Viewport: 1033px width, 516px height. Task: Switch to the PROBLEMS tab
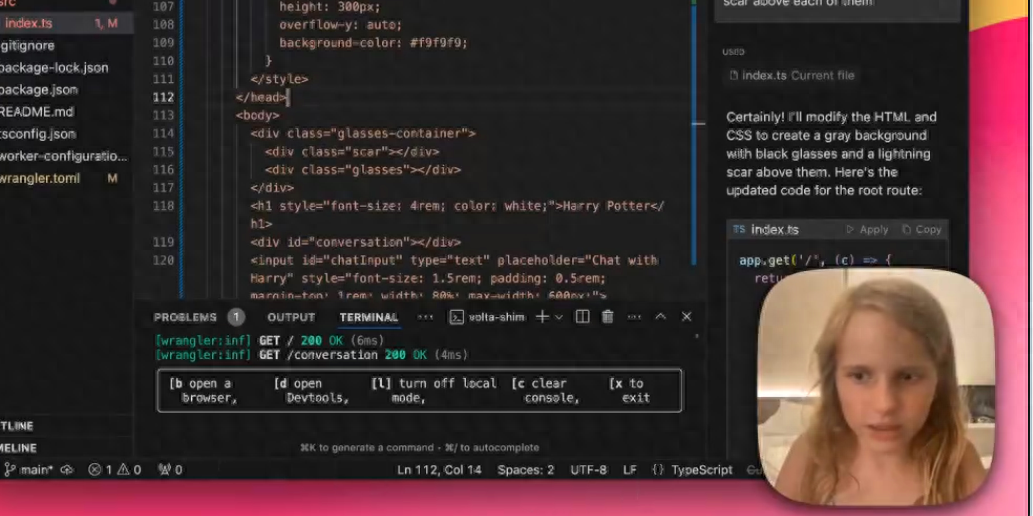click(x=185, y=317)
